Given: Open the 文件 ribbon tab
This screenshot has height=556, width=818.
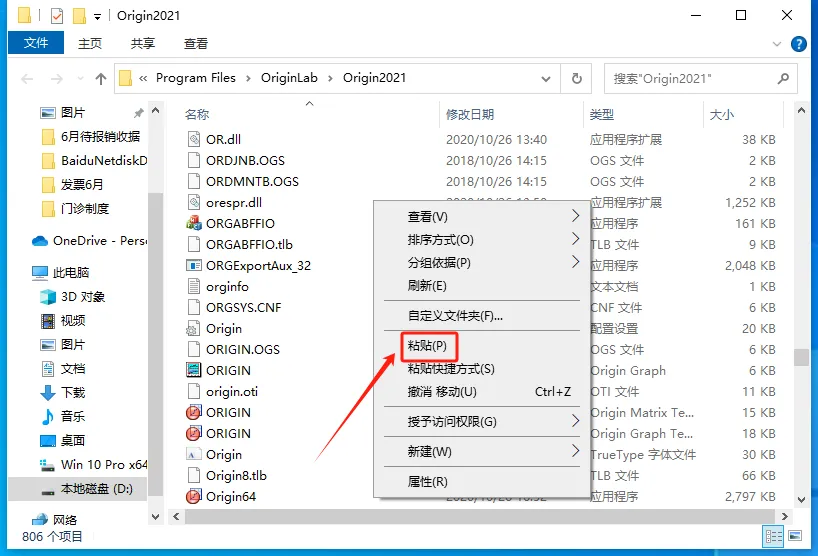Looking at the screenshot, I should pos(36,43).
